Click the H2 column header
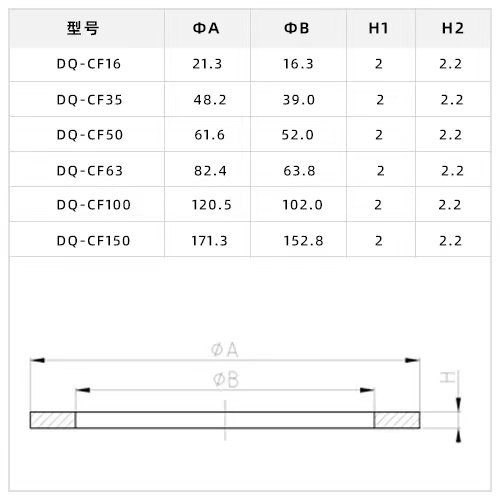The height and width of the screenshot is (500, 500). click(x=453, y=28)
